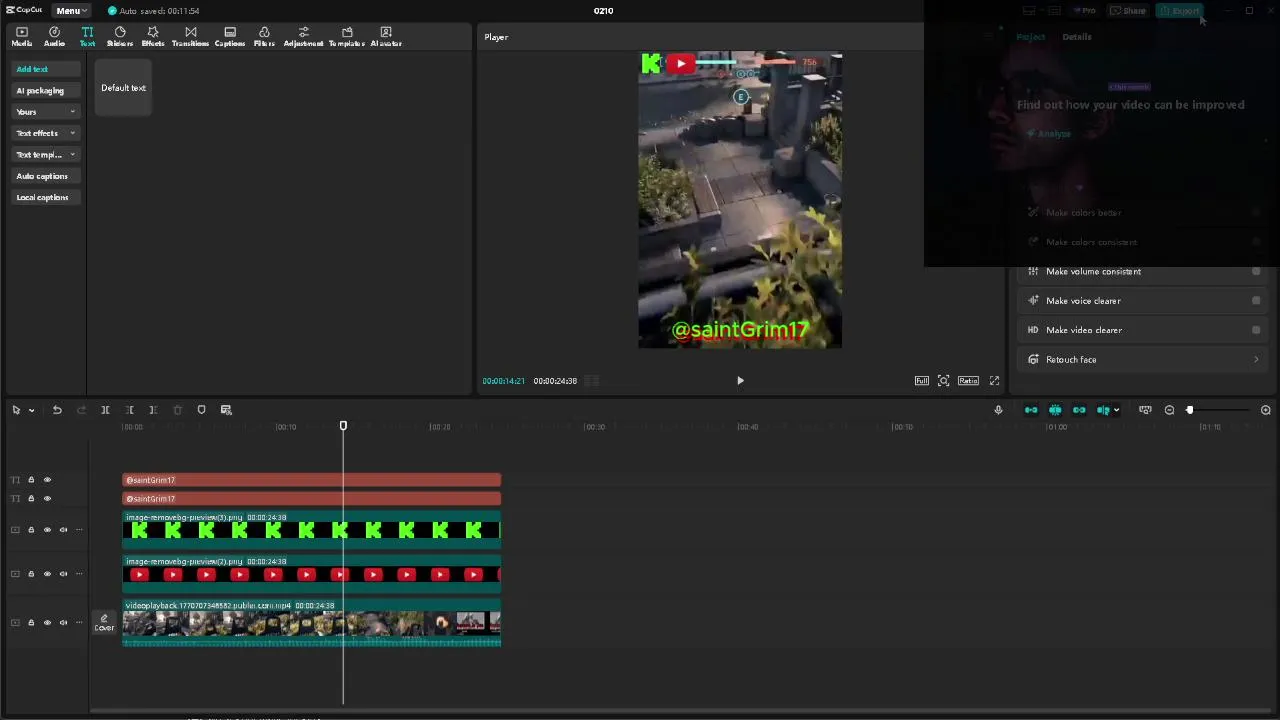The height and width of the screenshot is (720, 1280).
Task: Add the Default text preset
Action: (x=123, y=88)
